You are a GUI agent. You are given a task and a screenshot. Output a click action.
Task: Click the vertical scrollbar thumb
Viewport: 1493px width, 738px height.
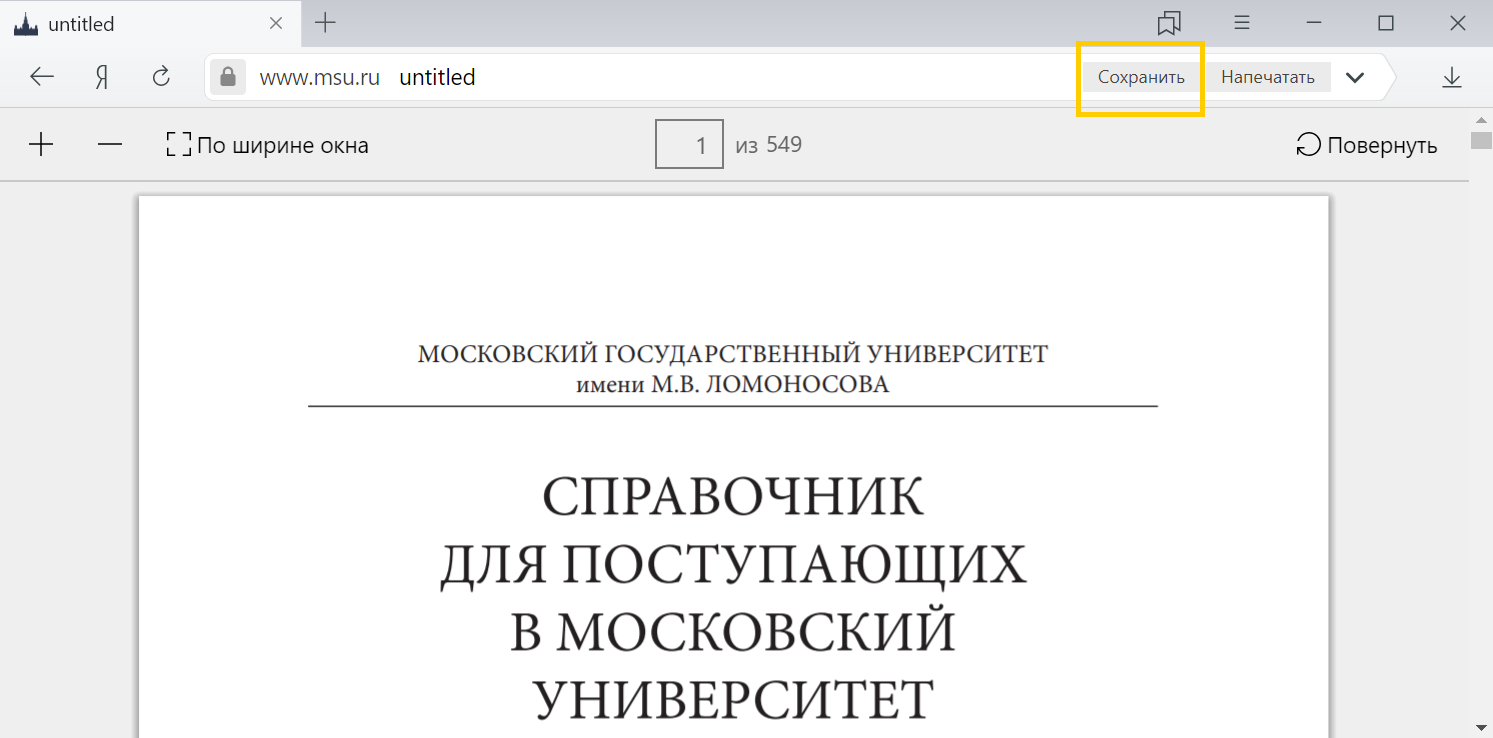tap(1481, 139)
